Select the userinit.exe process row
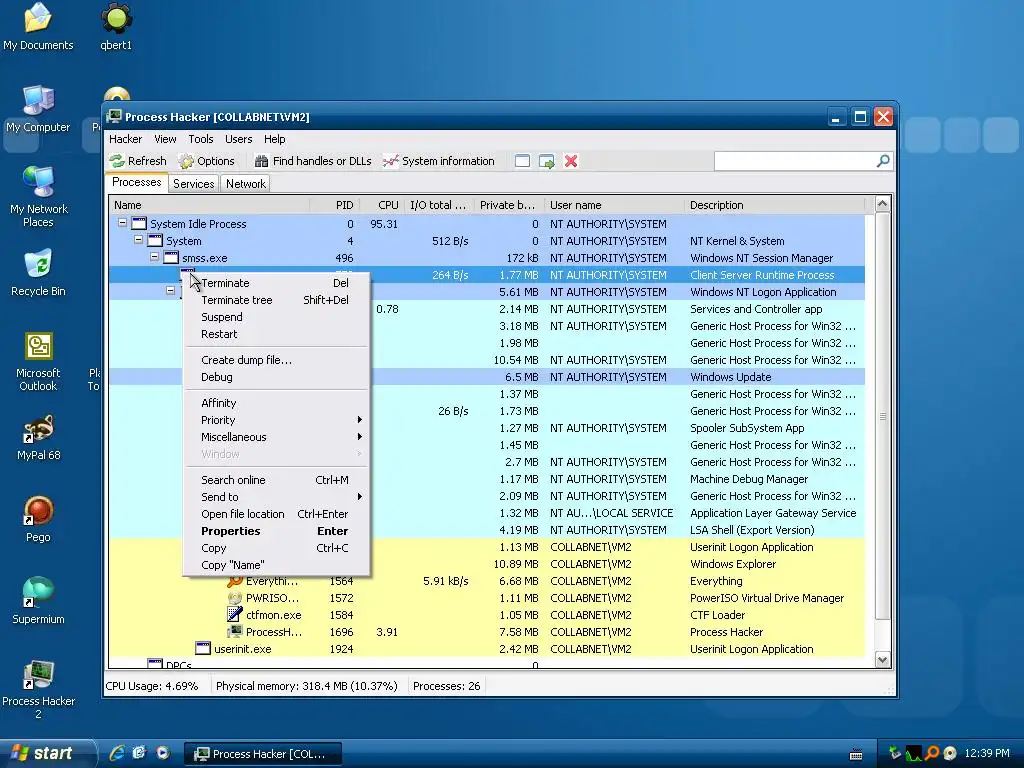The image size is (1024, 768). [x=487, y=649]
